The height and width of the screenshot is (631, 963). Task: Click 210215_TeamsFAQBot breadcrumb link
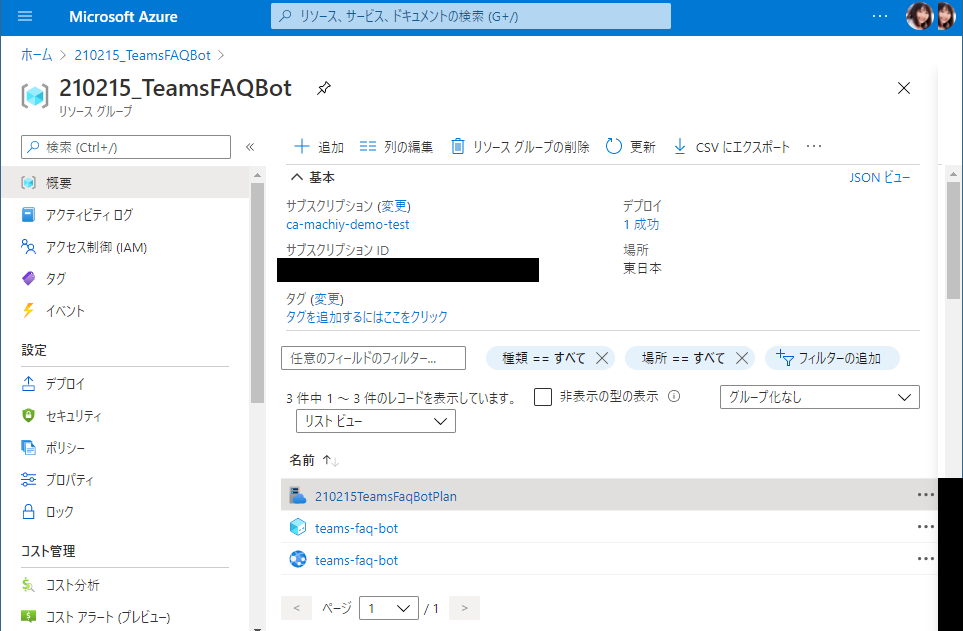point(142,55)
